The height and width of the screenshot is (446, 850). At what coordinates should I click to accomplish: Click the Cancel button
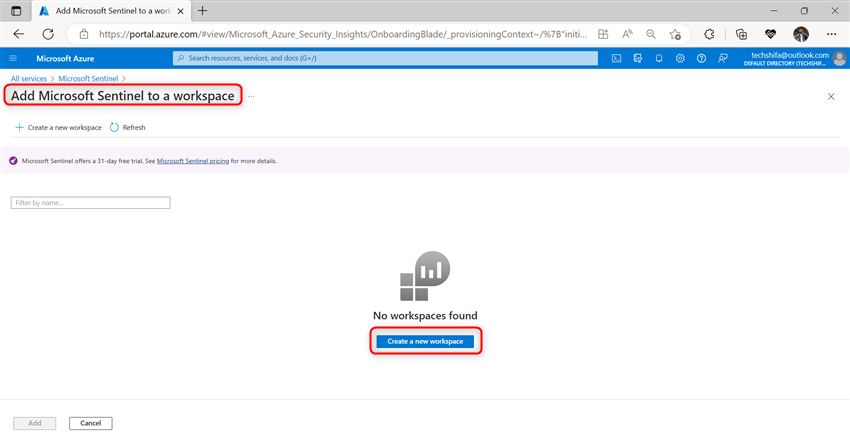pyautogui.click(x=91, y=423)
